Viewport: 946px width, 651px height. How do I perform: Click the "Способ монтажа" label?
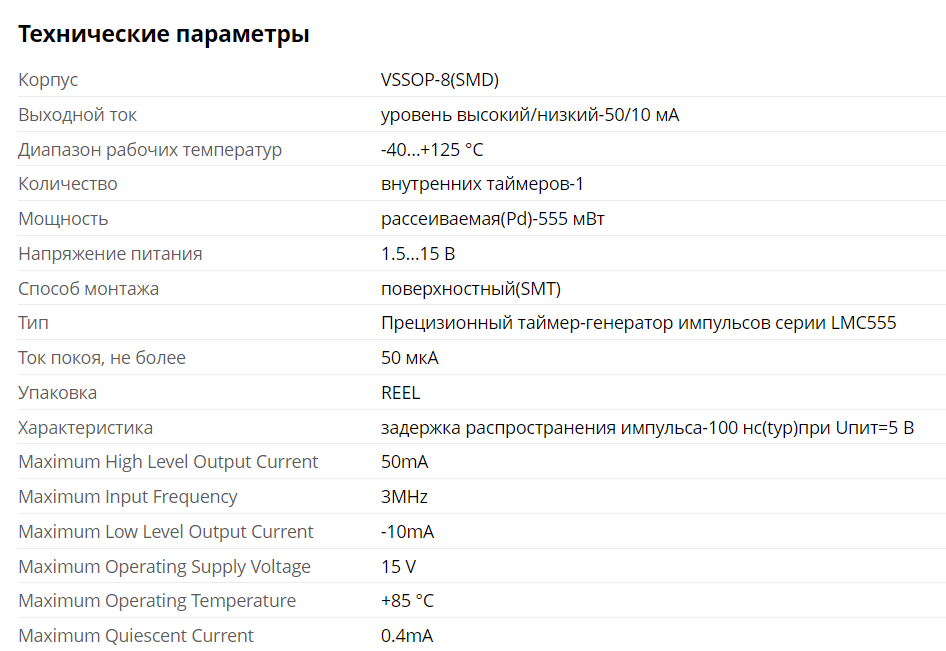(x=88, y=289)
